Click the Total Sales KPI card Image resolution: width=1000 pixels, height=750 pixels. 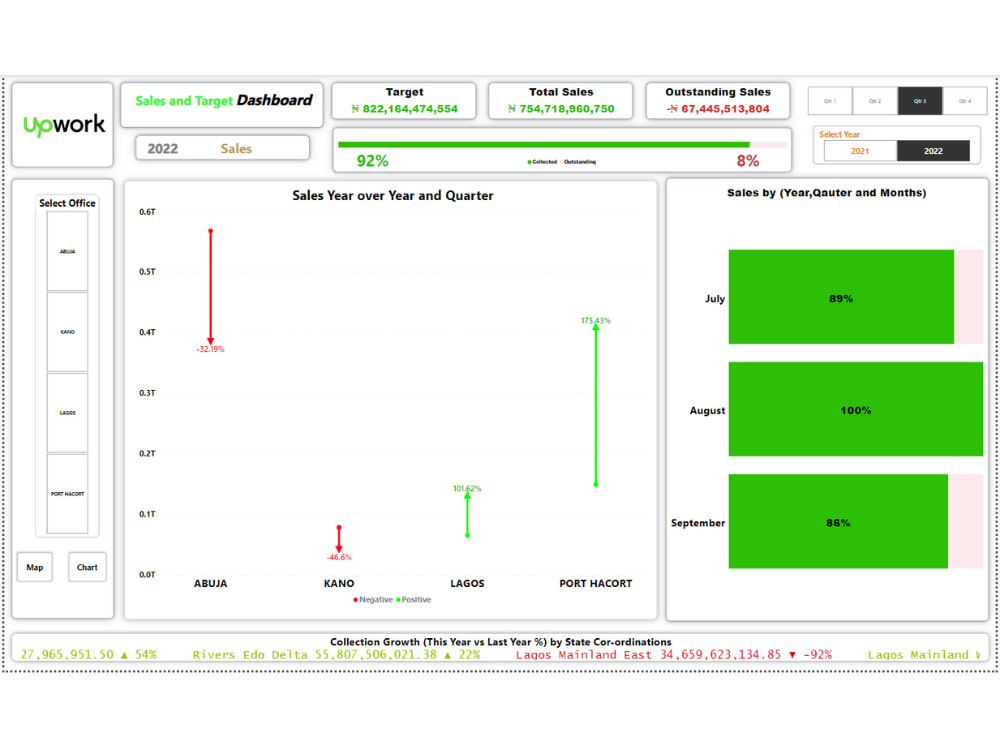[x=561, y=99]
